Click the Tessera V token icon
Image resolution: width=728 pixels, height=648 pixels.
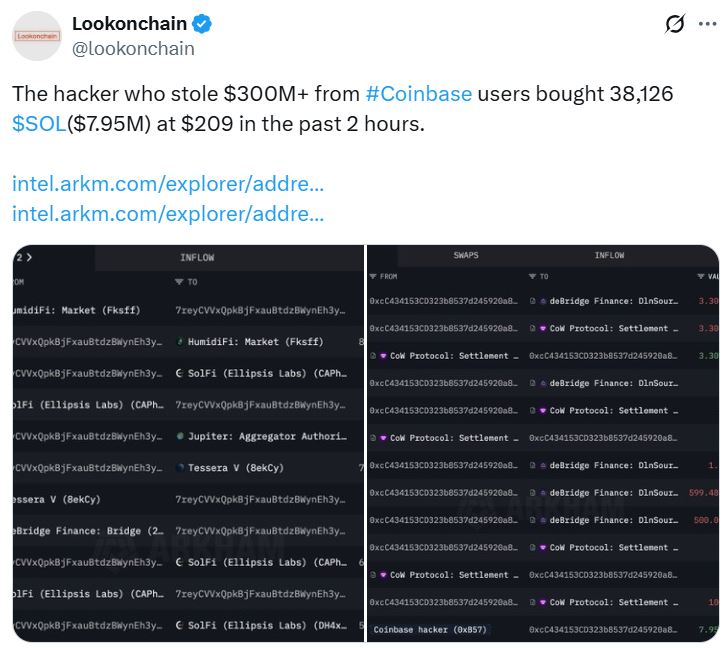tap(179, 468)
